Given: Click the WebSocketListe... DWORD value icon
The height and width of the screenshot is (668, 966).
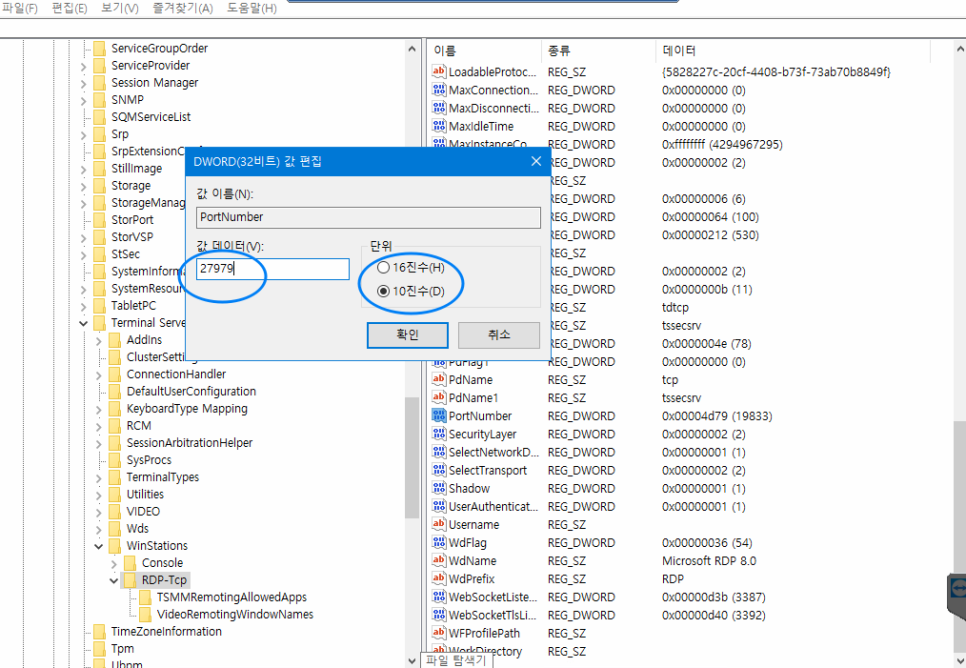Looking at the screenshot, I should tap(439, 597).
